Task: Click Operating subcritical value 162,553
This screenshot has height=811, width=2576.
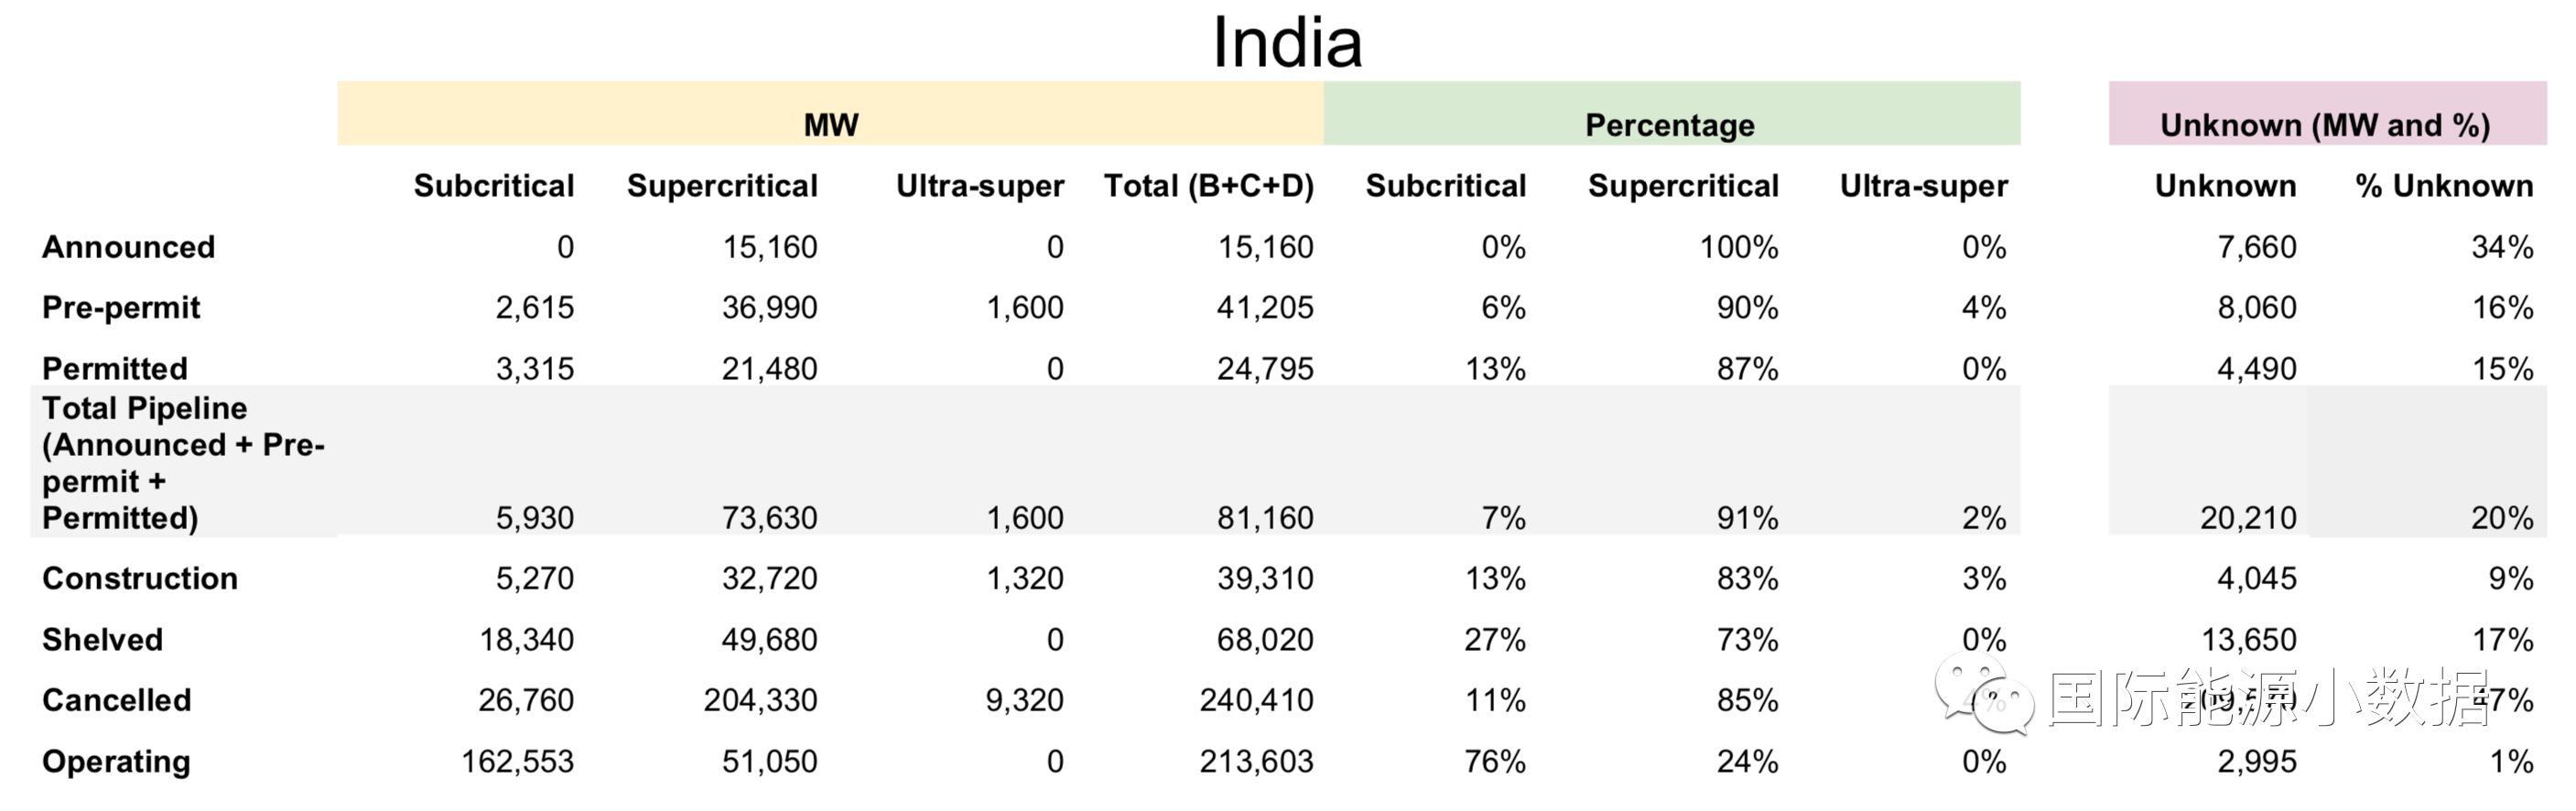Action: click(517, 761)
